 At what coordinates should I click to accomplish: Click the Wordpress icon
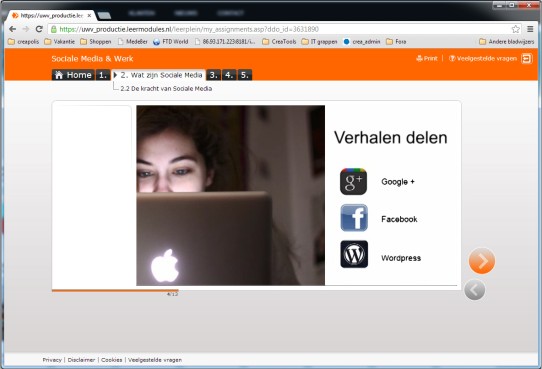(354, 254)
